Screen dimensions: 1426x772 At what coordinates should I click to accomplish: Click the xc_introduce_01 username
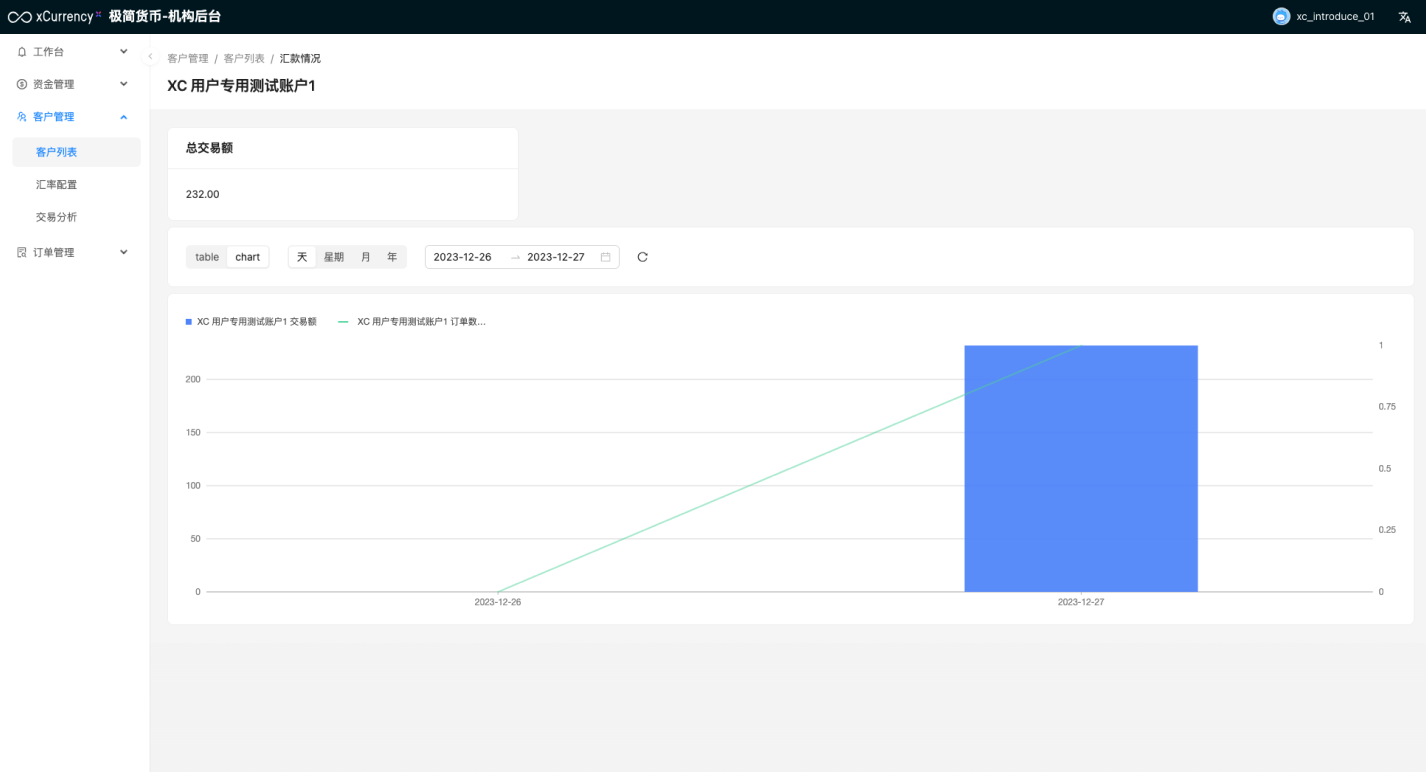1335,17
